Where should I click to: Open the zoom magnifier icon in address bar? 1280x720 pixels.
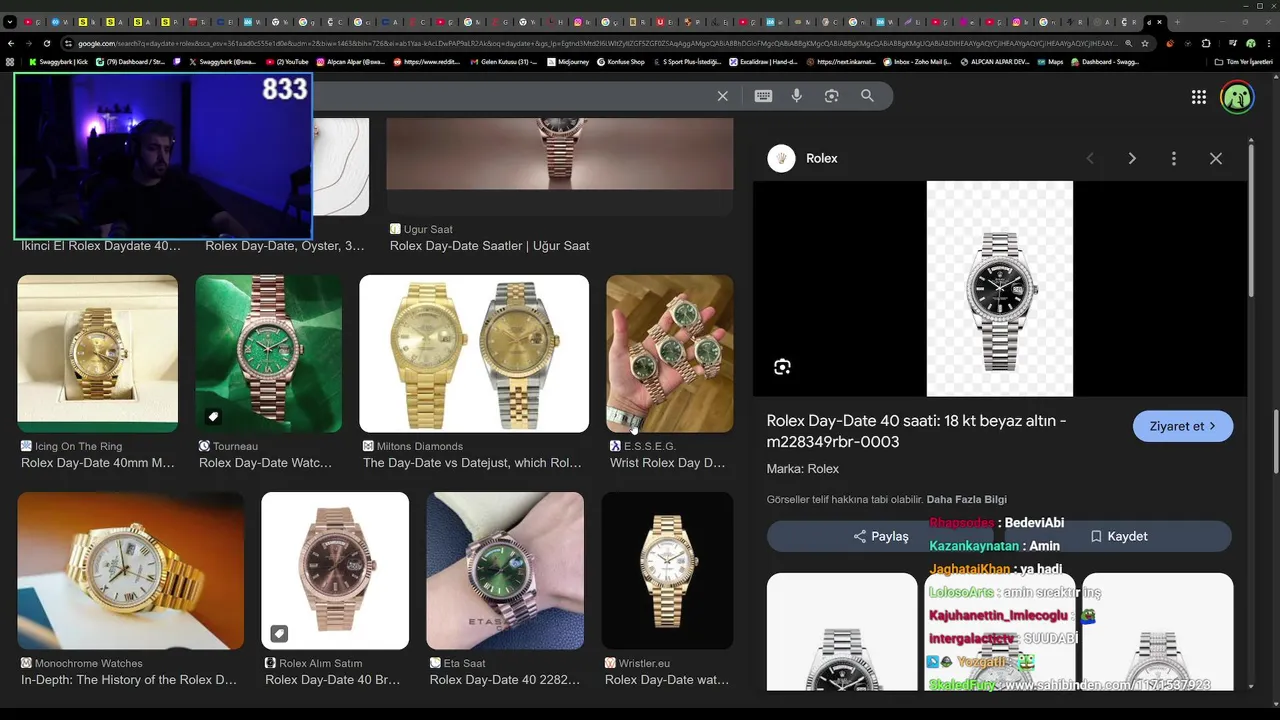tap(1129, 43)
